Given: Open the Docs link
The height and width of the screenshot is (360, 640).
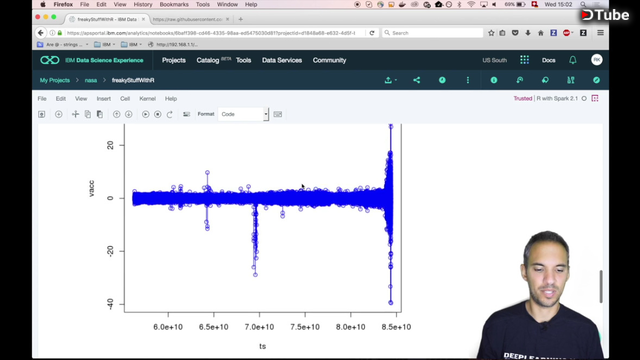Looking at the screenshot, I should tap(549, 60).
